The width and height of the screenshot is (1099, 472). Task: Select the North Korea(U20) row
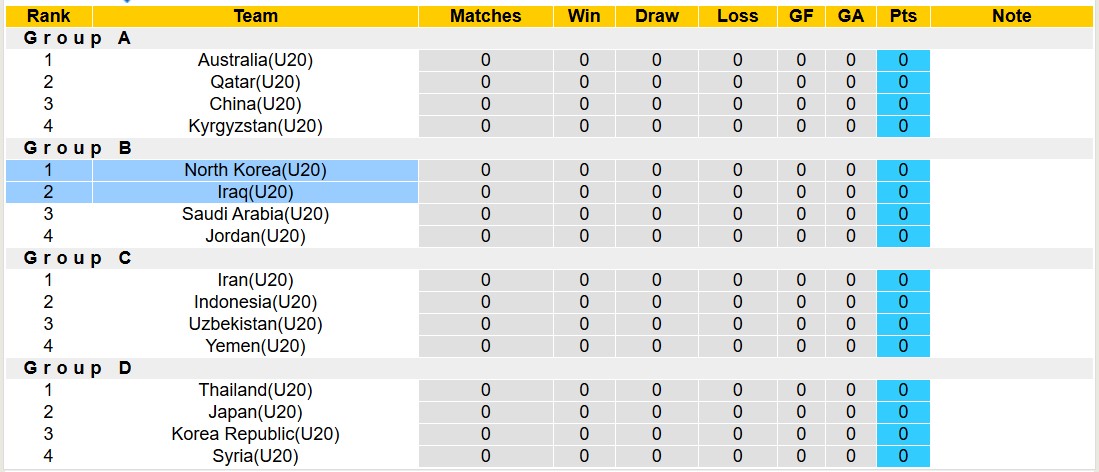(x=255, y=170)
